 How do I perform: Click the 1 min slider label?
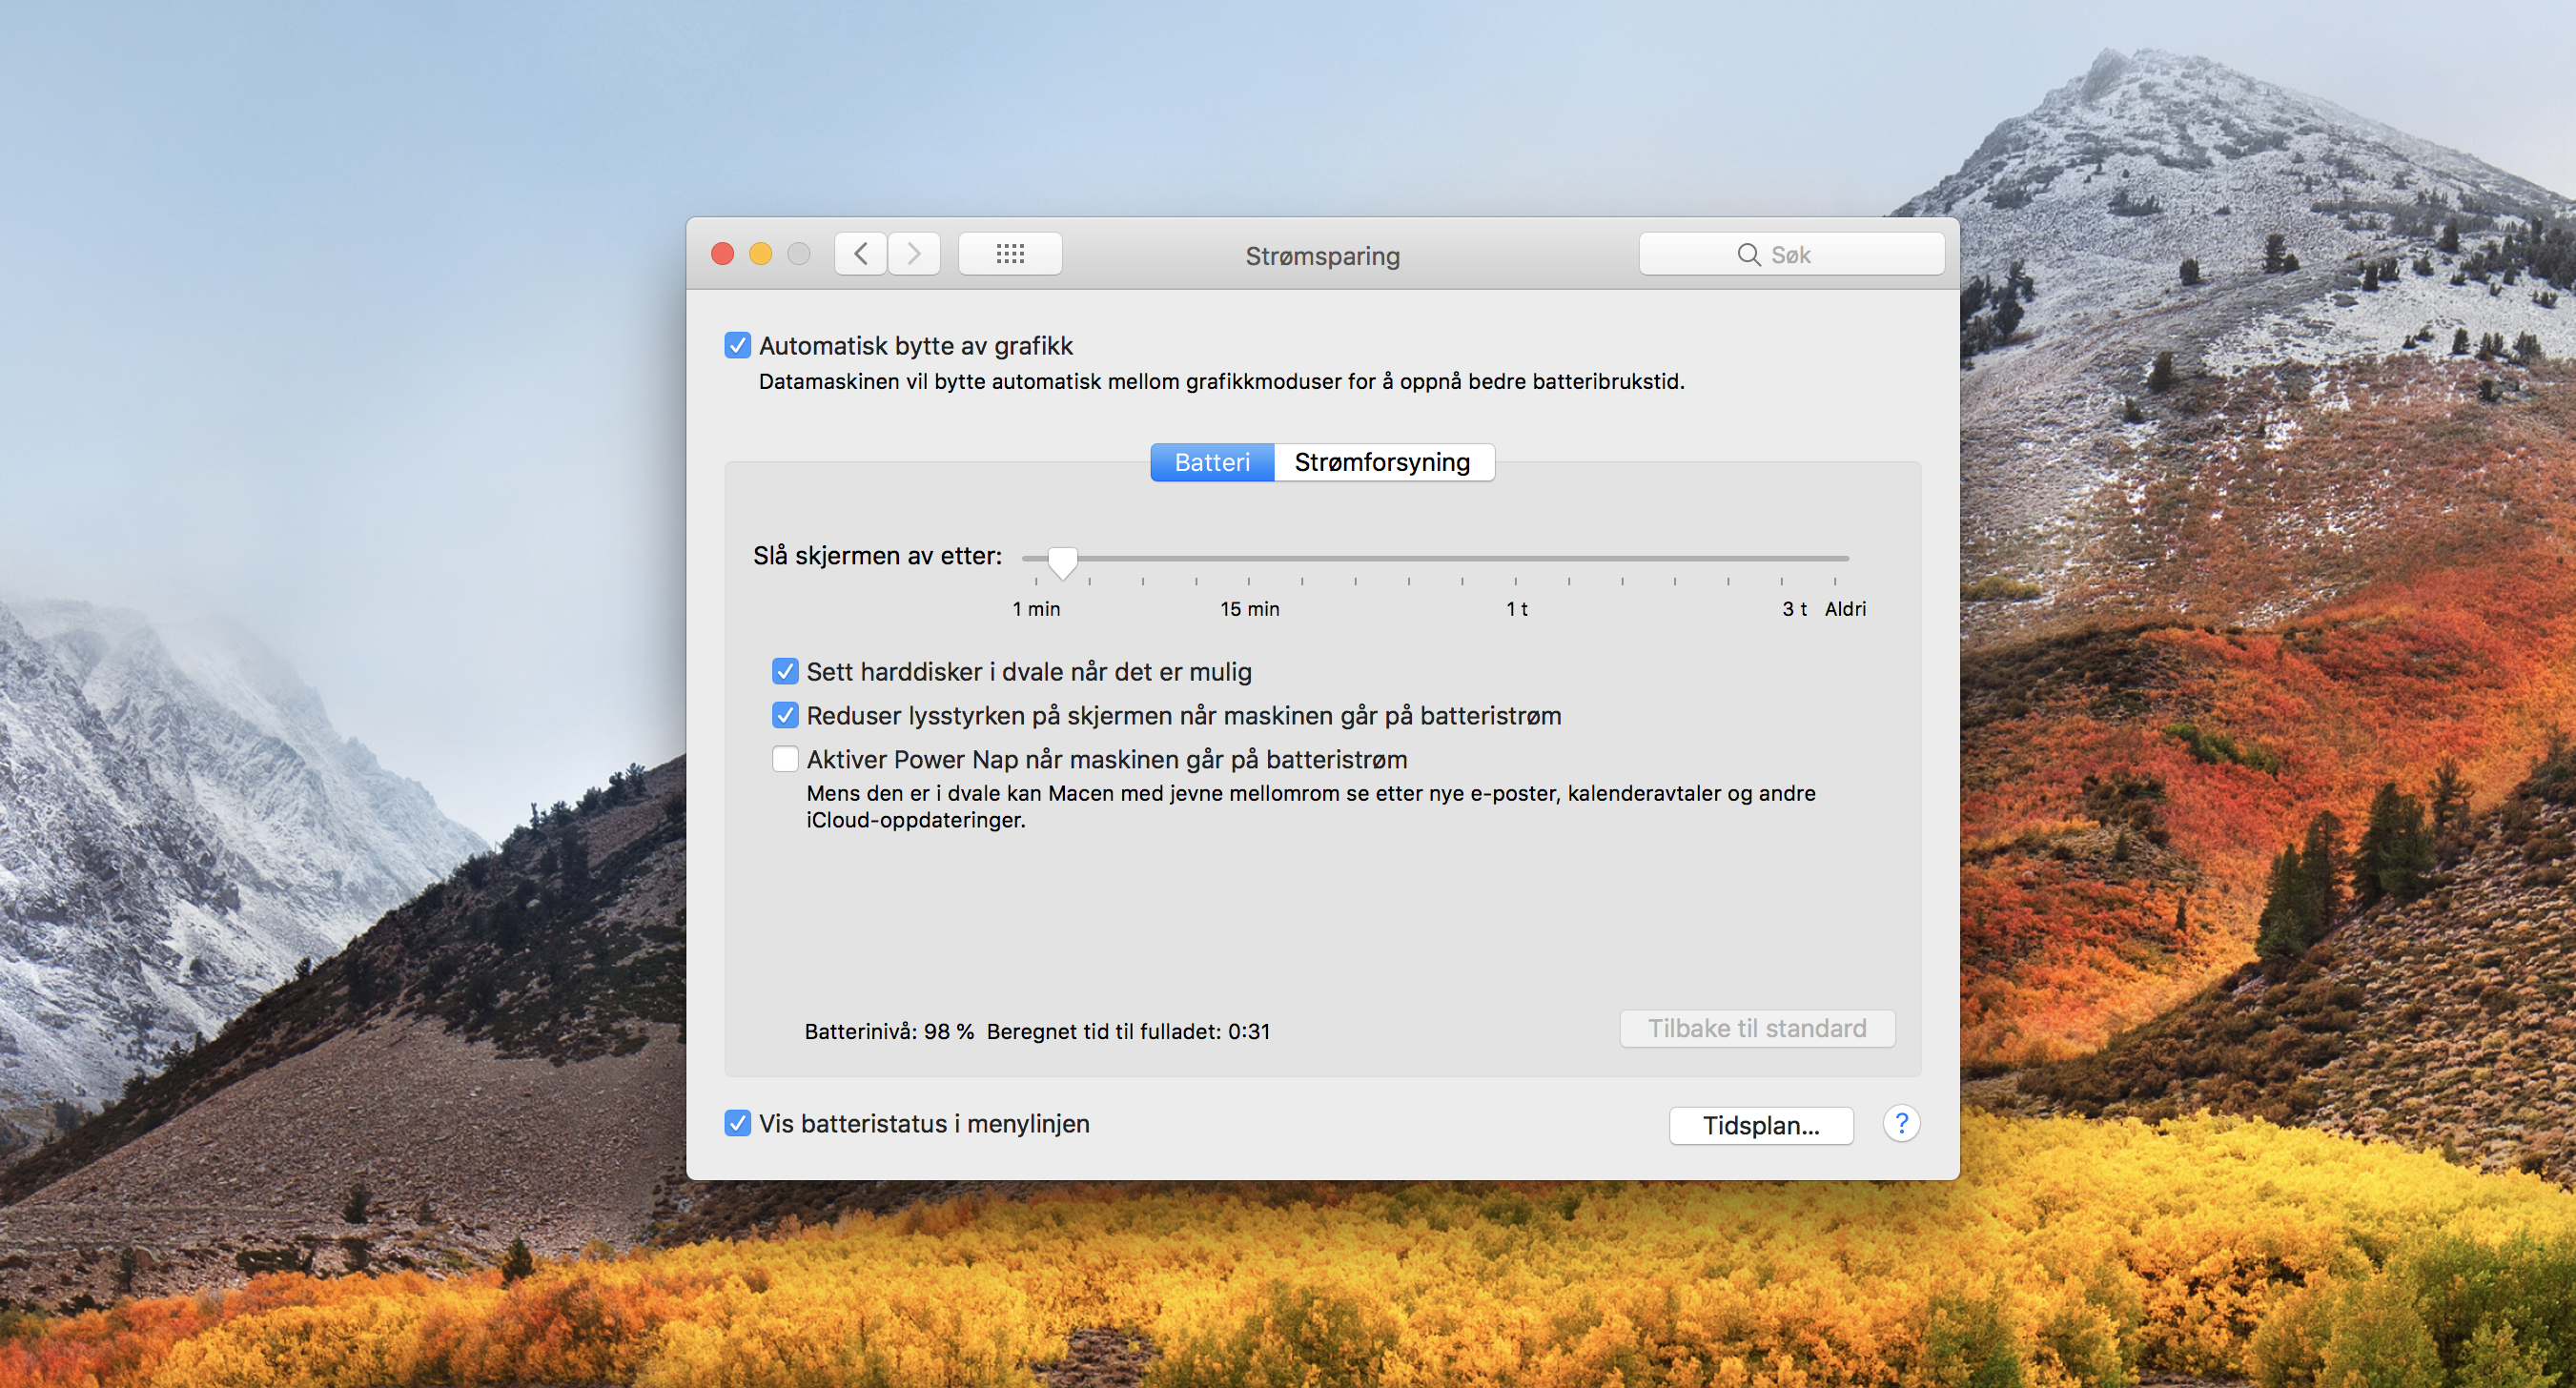pyautogui.click(x=1036, y=609)
